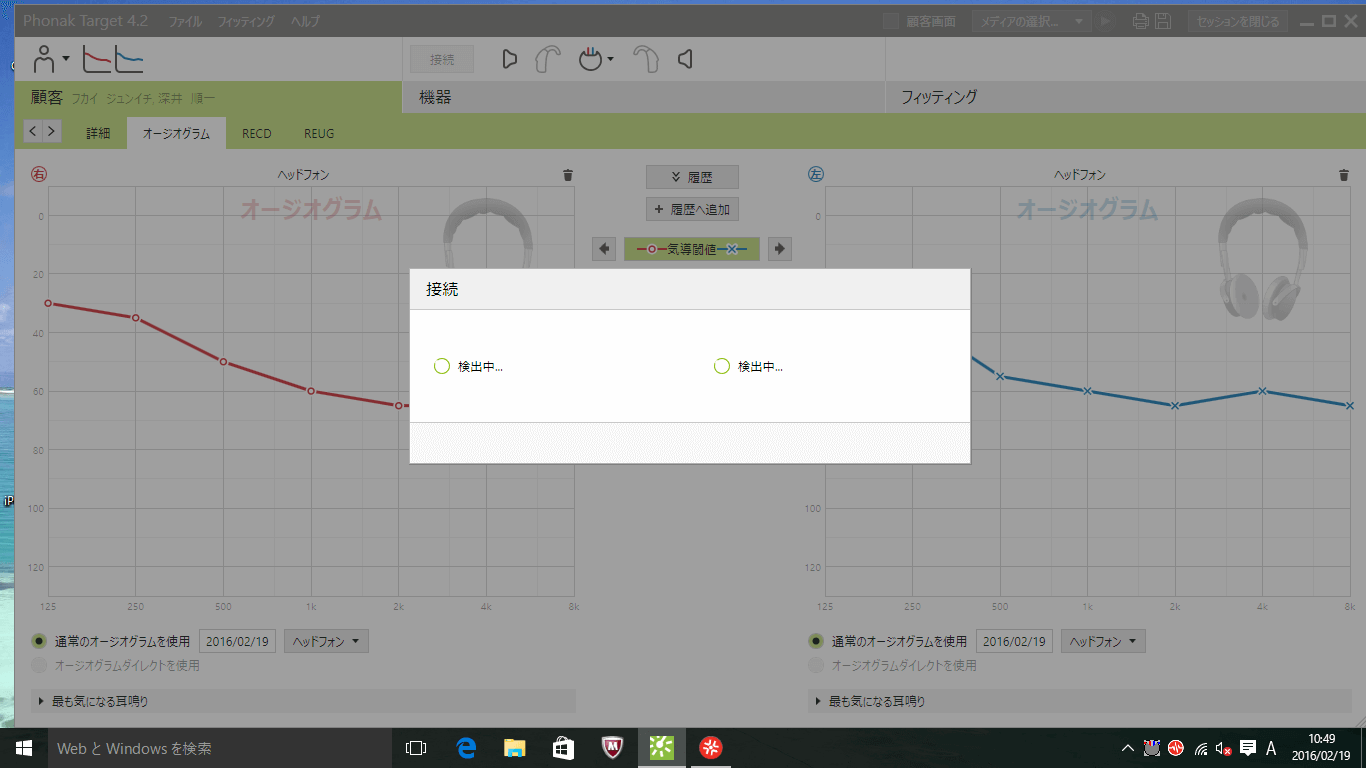1366x768 pixels.
Task: Switch to 詳細 tab
Action: pos(98,133)
